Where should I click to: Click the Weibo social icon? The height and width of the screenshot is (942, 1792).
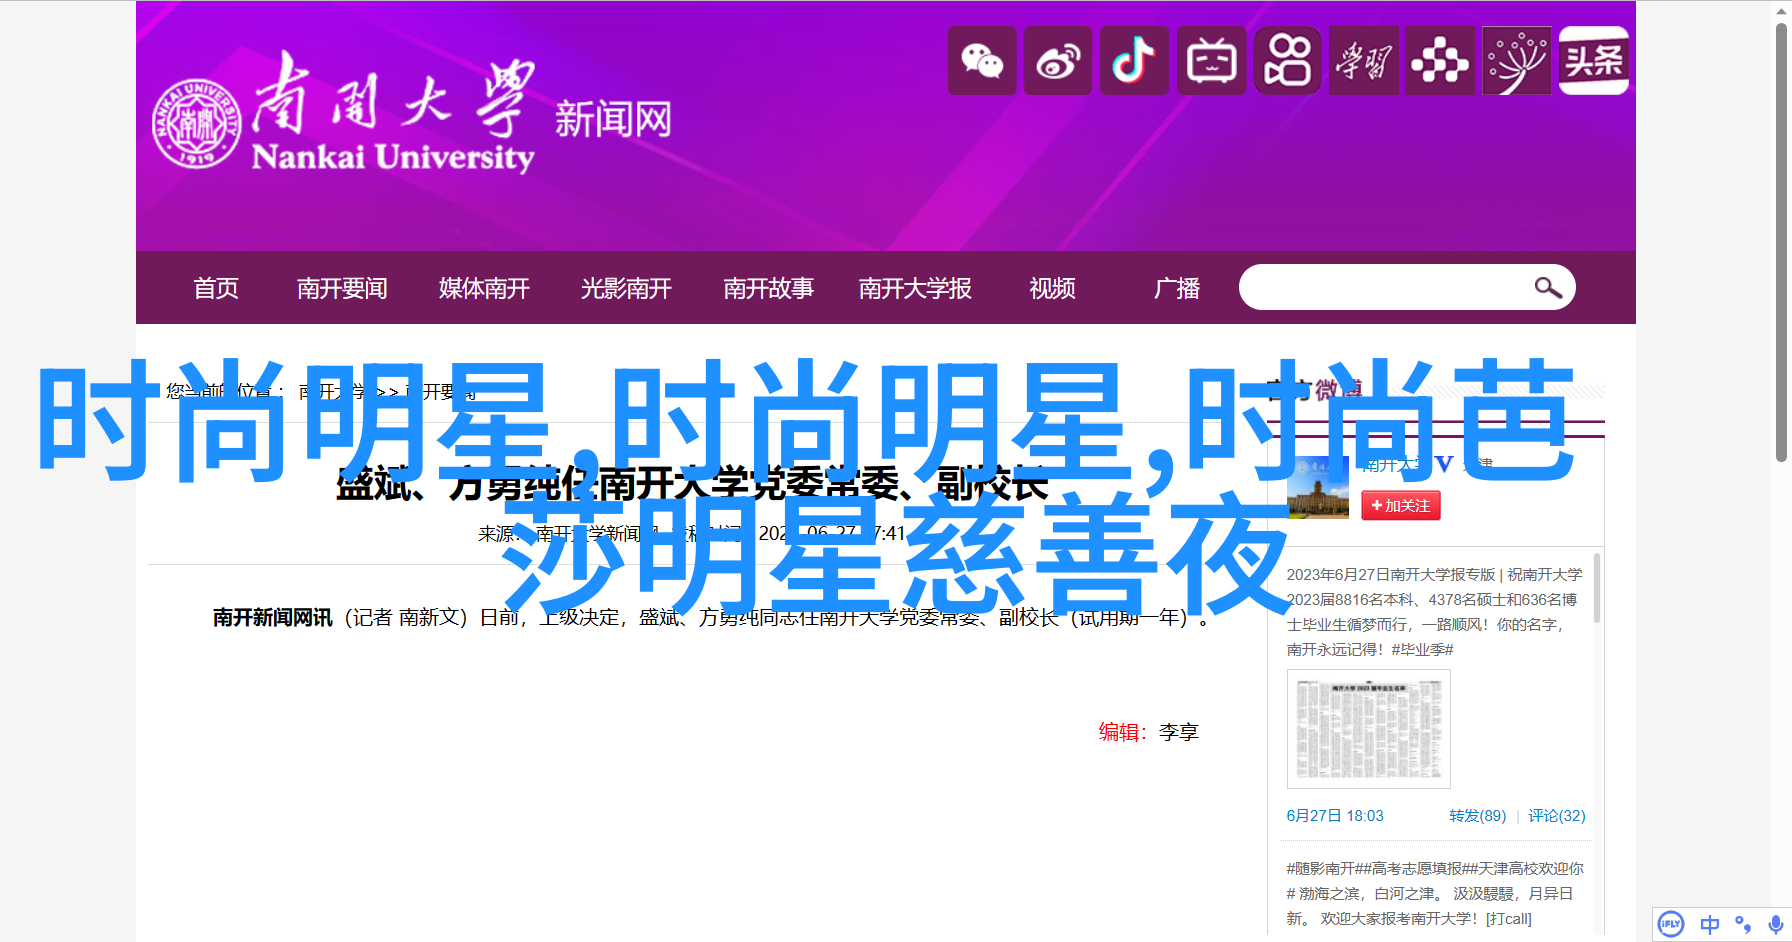tap(1058, 61)
